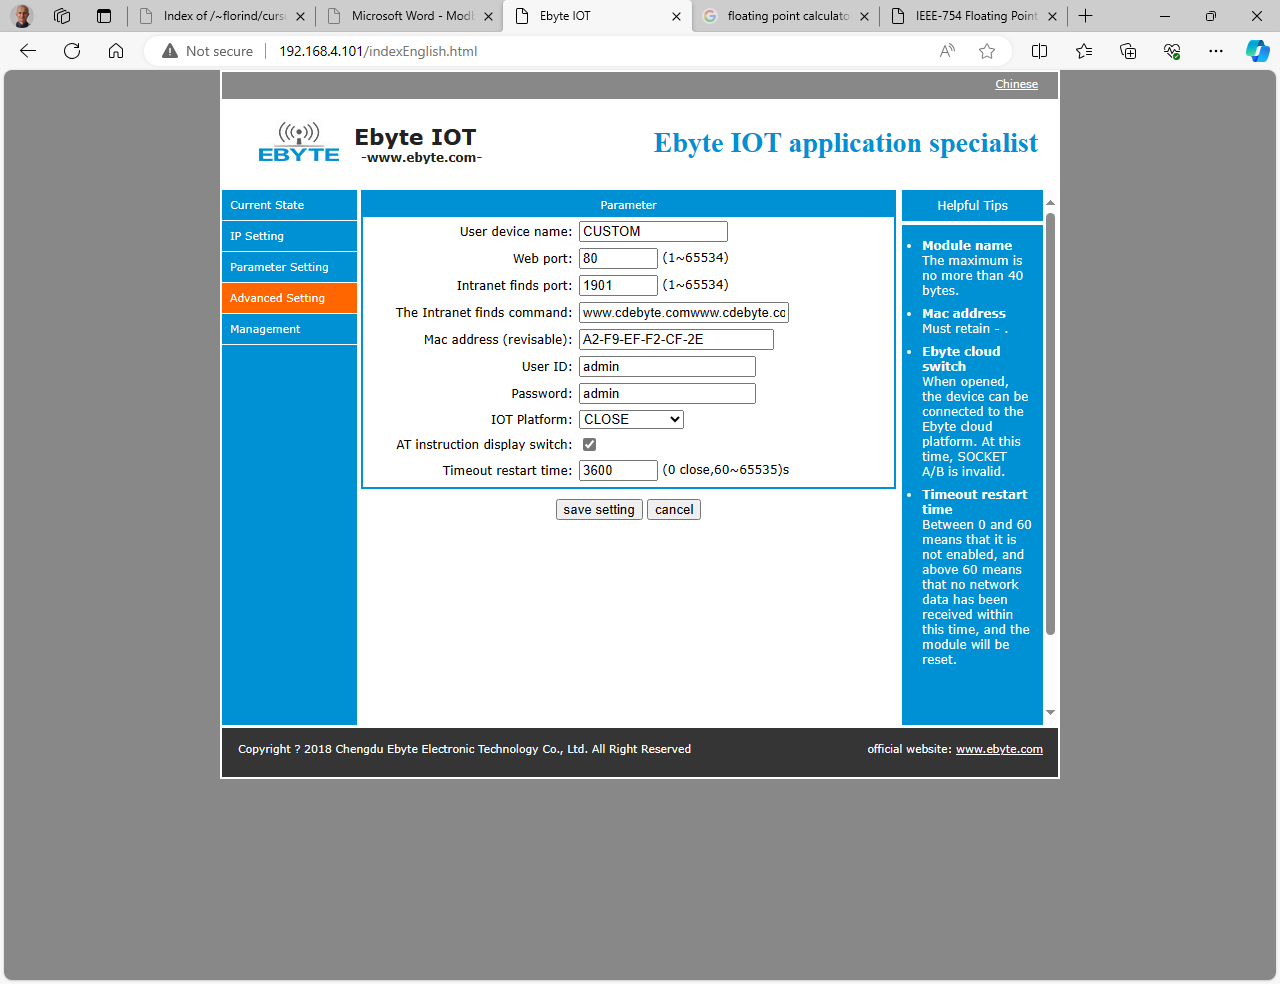Viewport: 1280px width, 984px height.
Task: Open the Not secure warning icon
Action: pos(169,51)
